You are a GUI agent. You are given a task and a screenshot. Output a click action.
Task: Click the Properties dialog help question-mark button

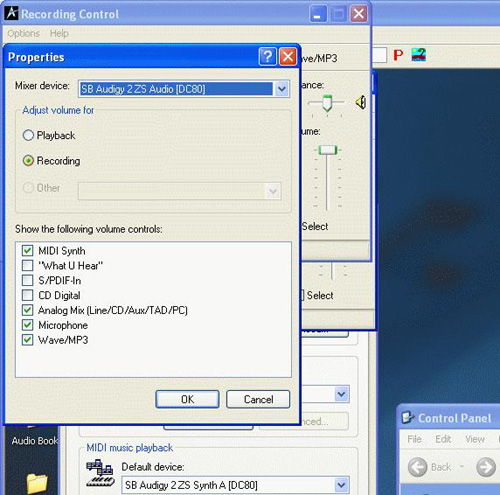pyautogui.click(x=267, y=57)
